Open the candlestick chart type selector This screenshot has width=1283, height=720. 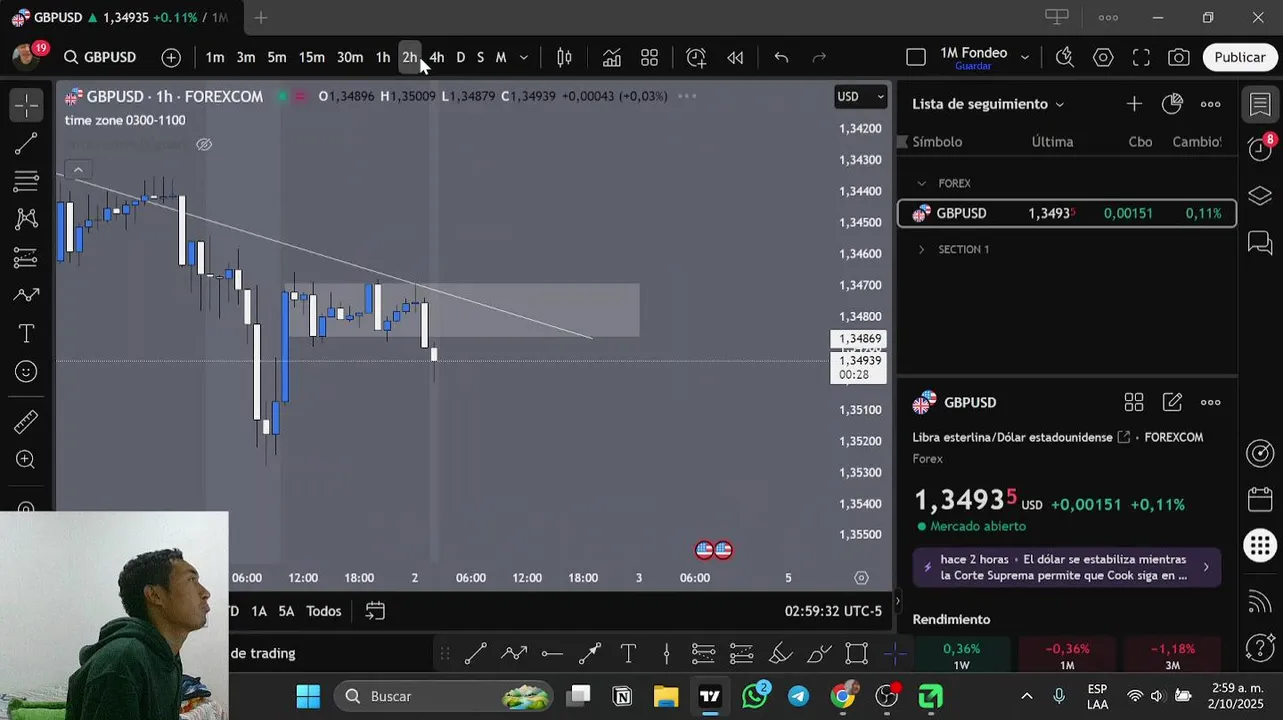564,58
